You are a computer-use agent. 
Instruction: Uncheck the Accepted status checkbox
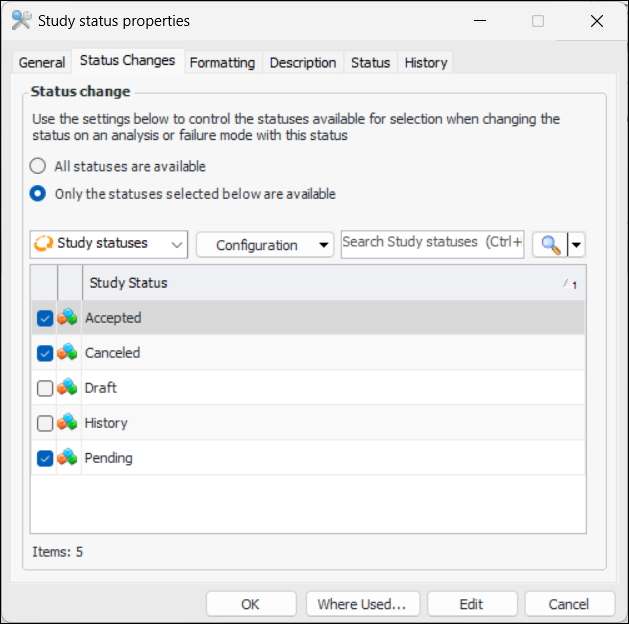(x=44, y=318)
